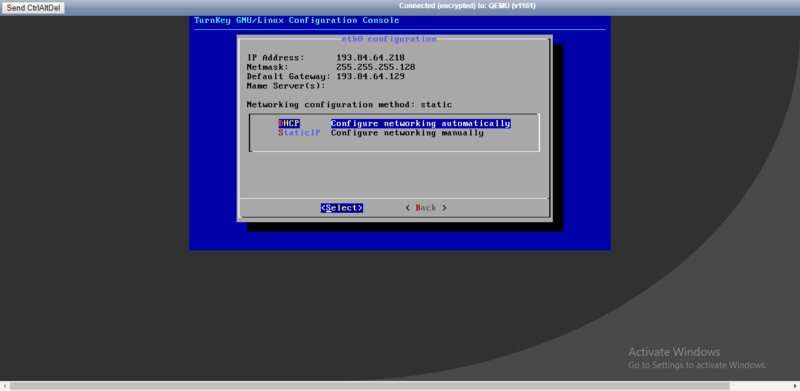Click the Select button in dialog
This screenshot has height=391, width=800.
[x=342, y=208]
